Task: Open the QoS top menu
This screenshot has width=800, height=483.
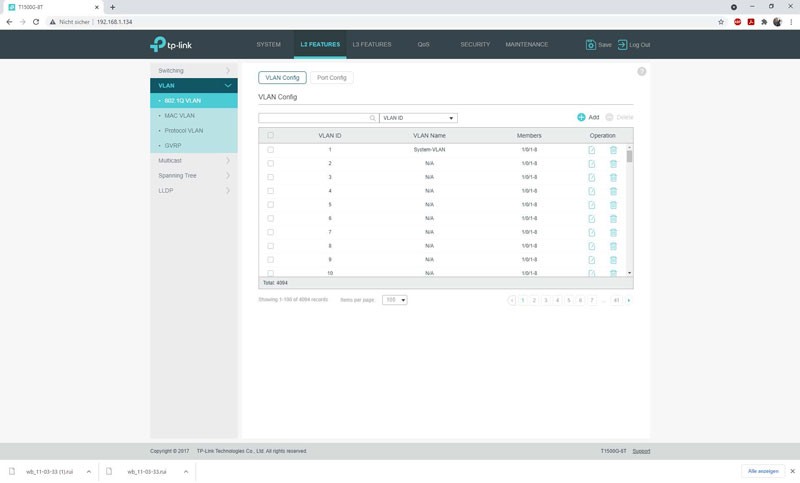Action: 424,45
